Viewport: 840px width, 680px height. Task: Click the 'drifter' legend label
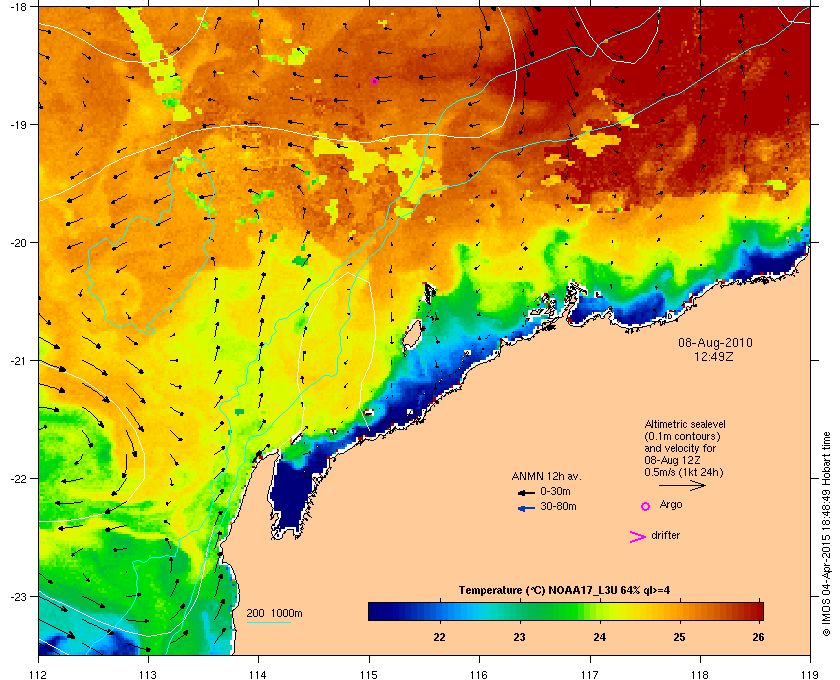pos(665,535)
